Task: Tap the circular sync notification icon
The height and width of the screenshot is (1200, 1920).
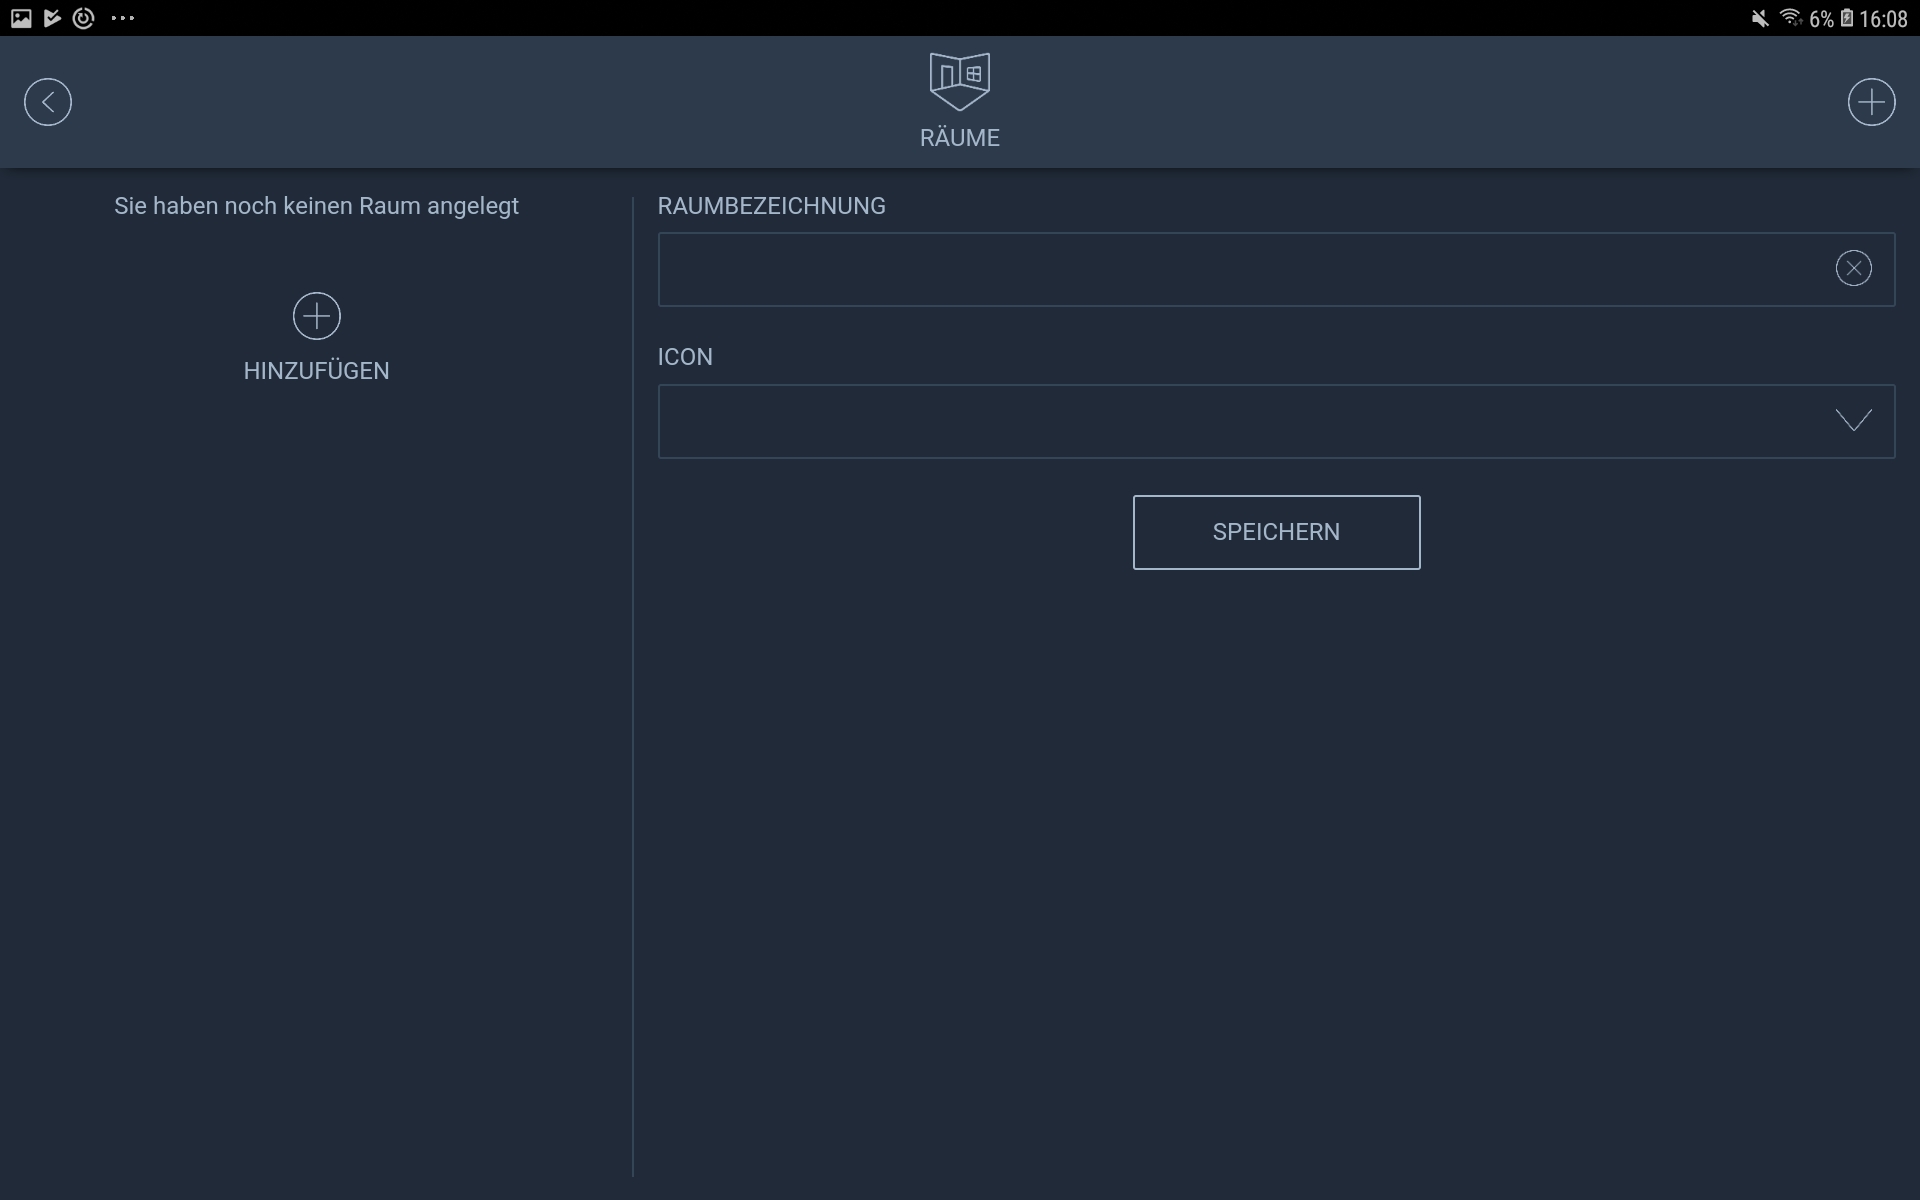Action: click(84, 18)
